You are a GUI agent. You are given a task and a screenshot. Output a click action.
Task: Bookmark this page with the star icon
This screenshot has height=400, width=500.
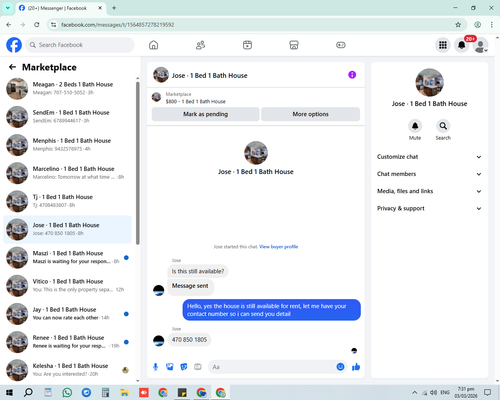pyautogui.click(x=458, y=25)
